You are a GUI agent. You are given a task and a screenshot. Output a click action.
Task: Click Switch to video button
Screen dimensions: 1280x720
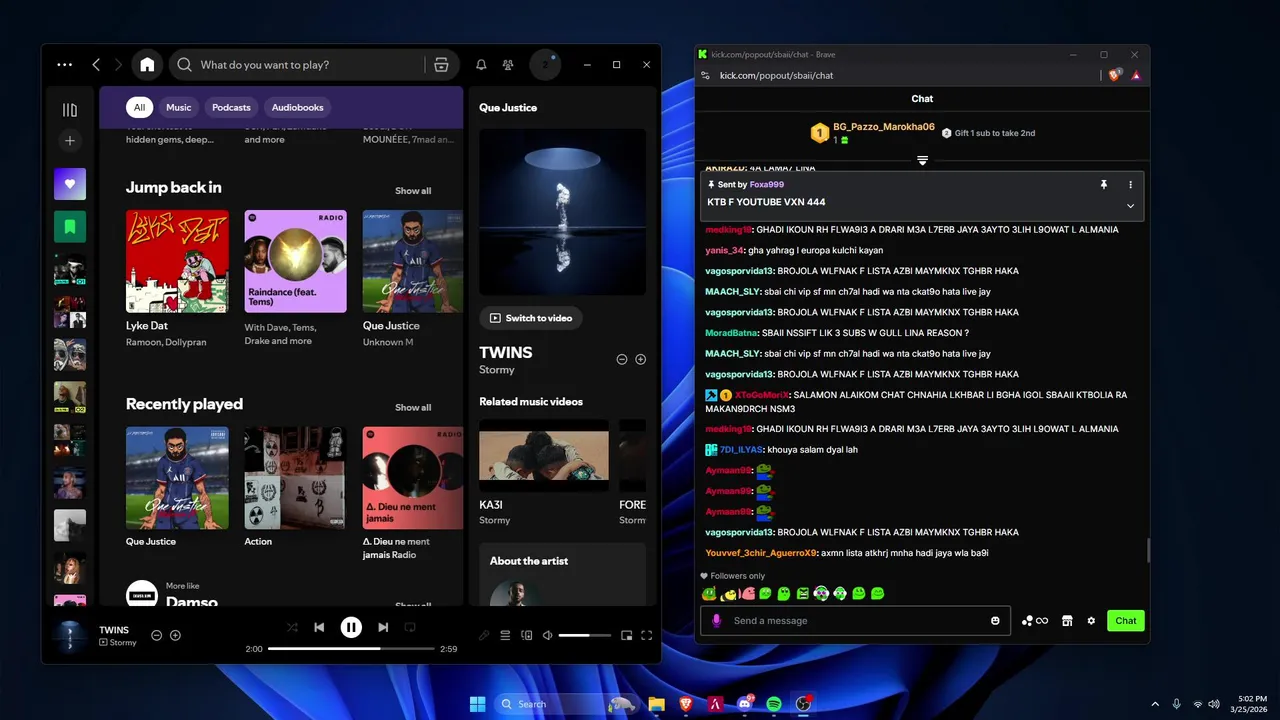click(x=531, y=318)
